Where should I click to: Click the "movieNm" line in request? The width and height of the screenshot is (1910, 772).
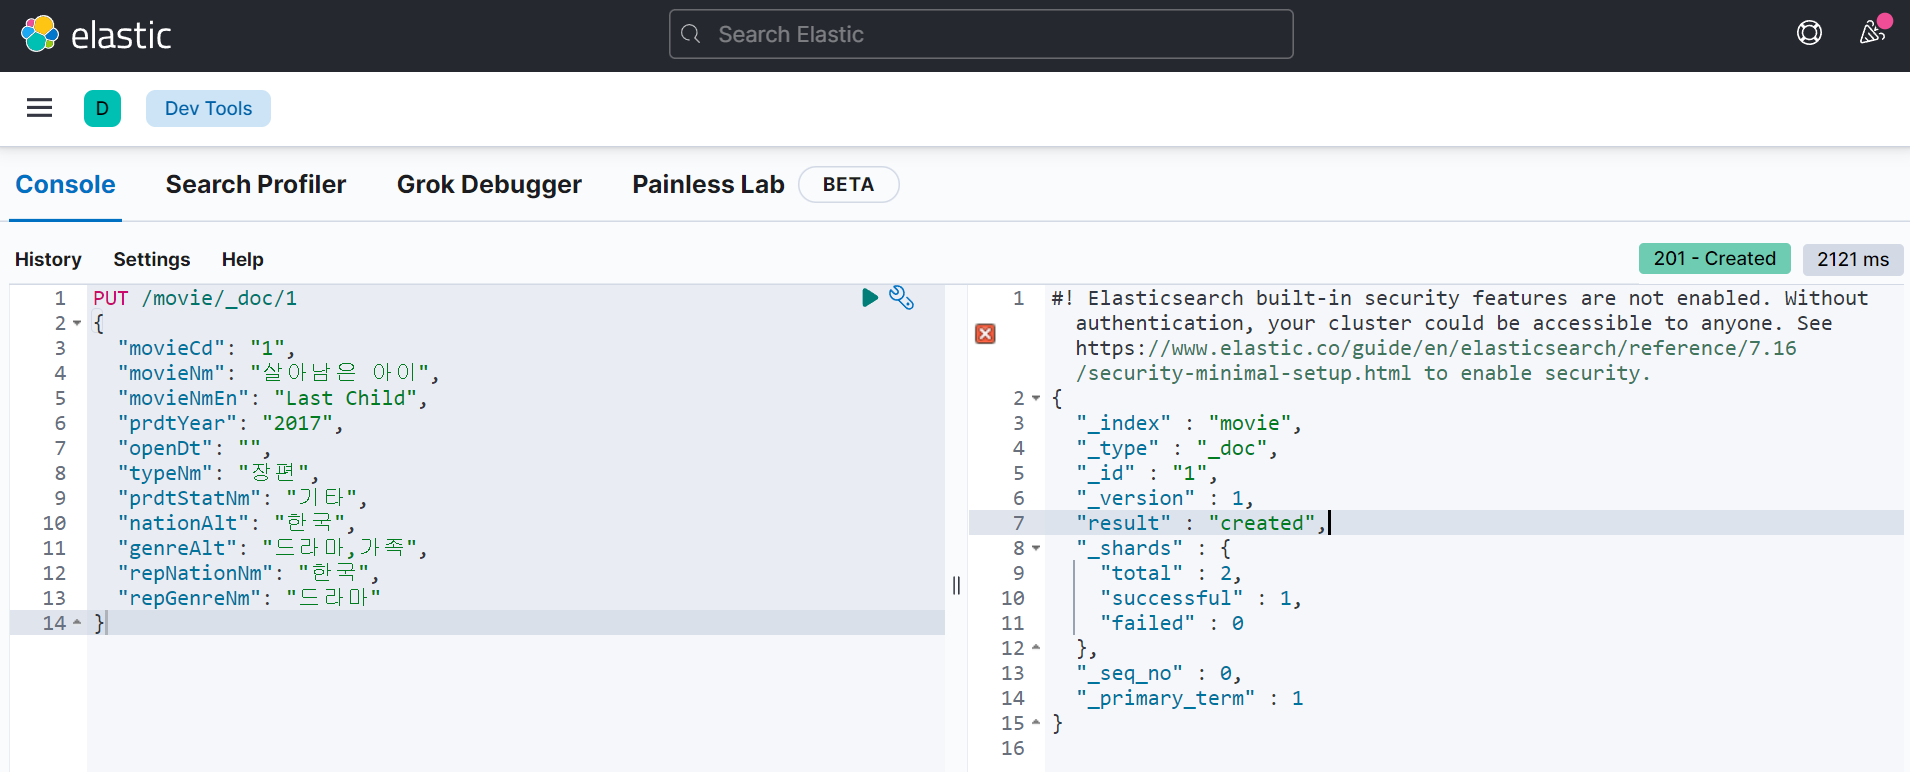[278, 373]
